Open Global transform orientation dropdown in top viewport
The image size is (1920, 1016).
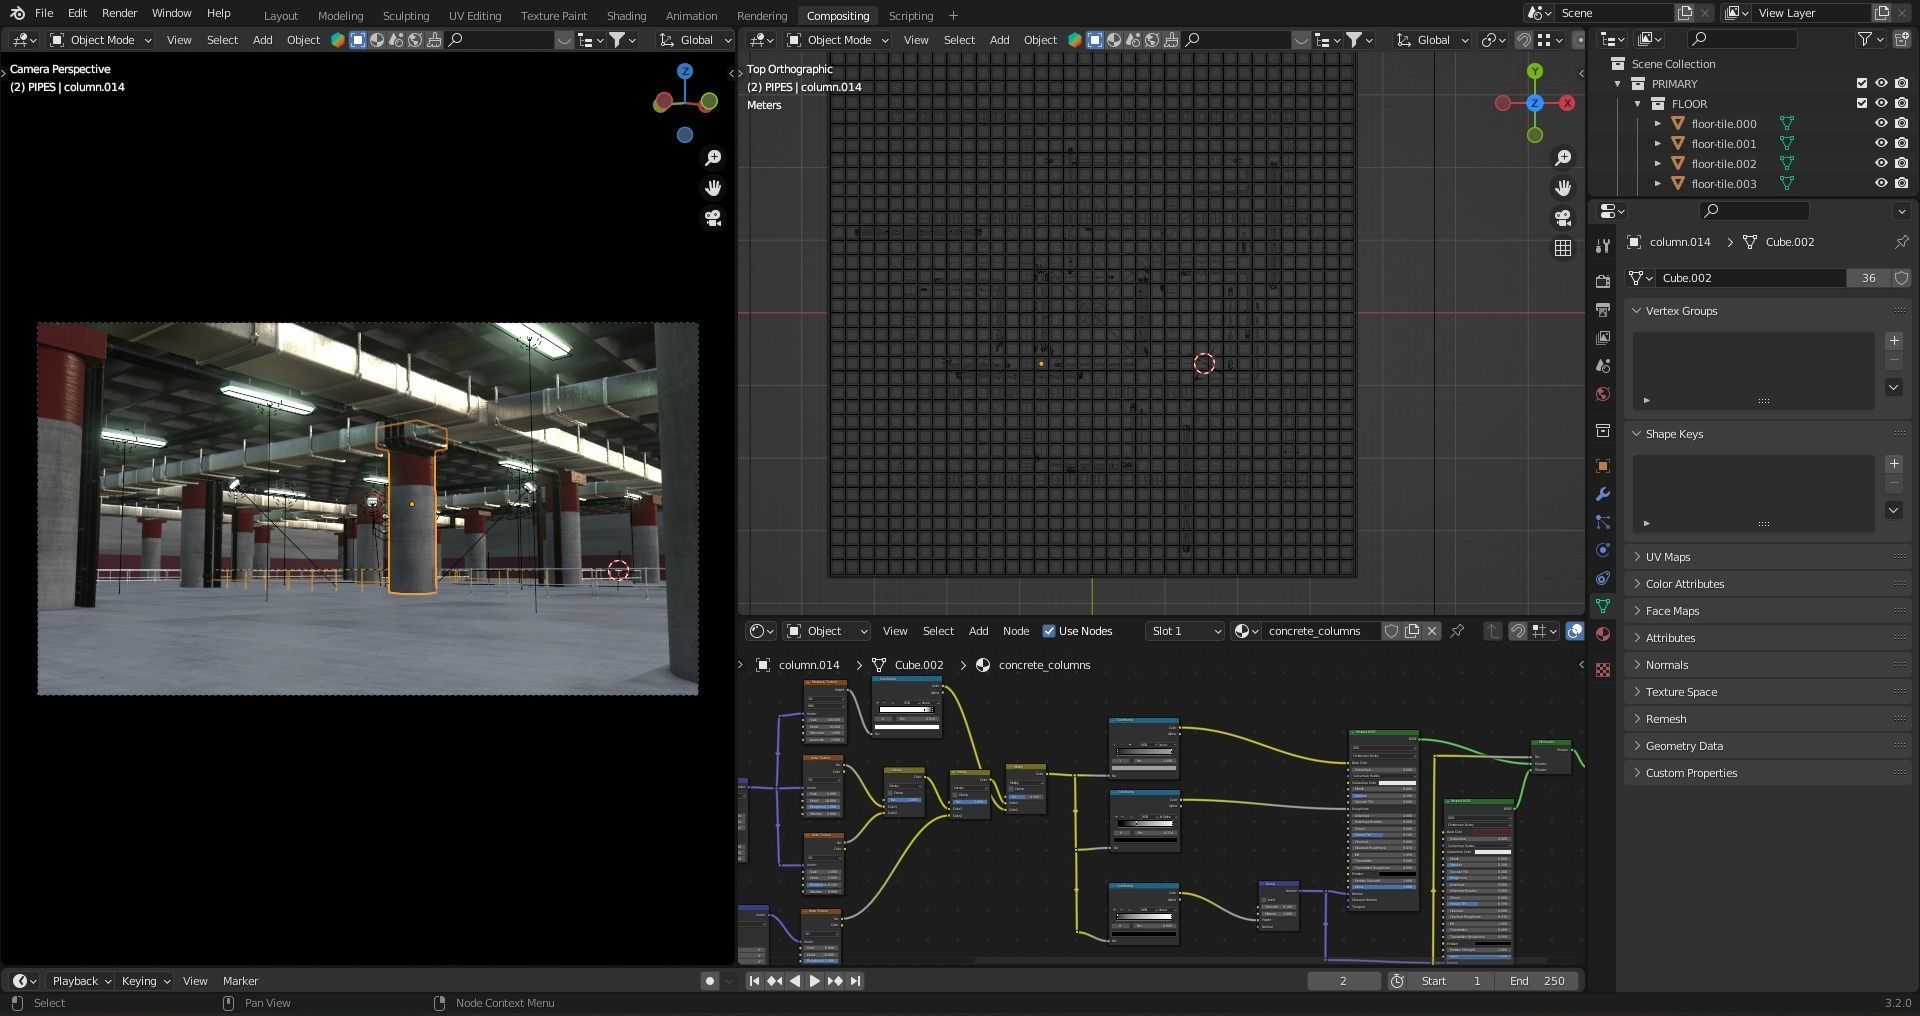point(1433,40)
